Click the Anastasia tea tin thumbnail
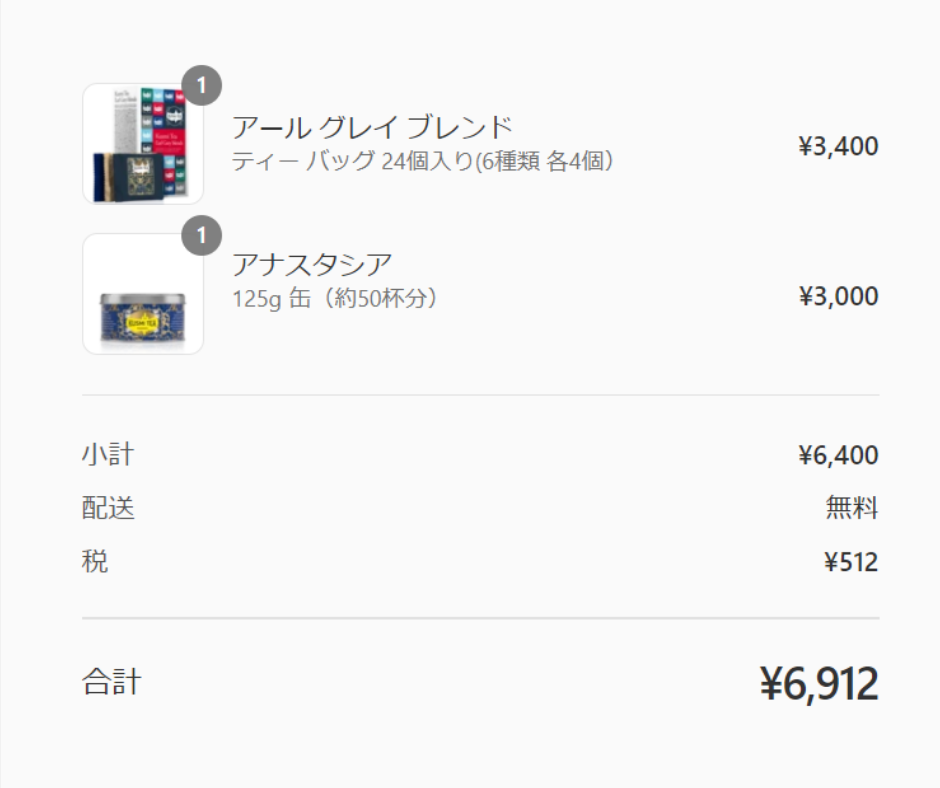The image size is (940, 788). click(x=143, y=294)
